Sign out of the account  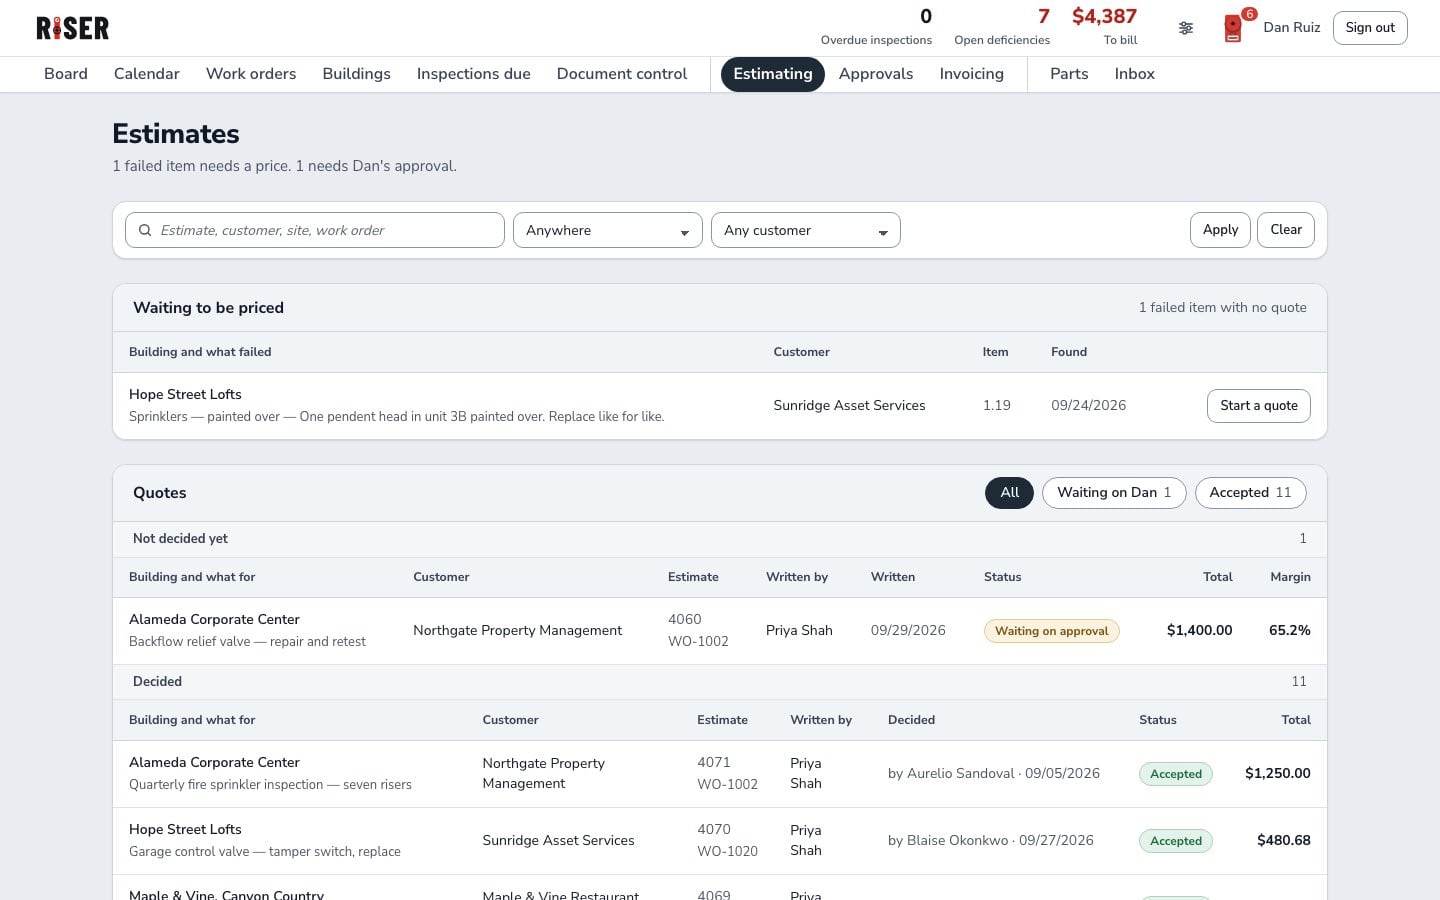tap(1370, 28)
